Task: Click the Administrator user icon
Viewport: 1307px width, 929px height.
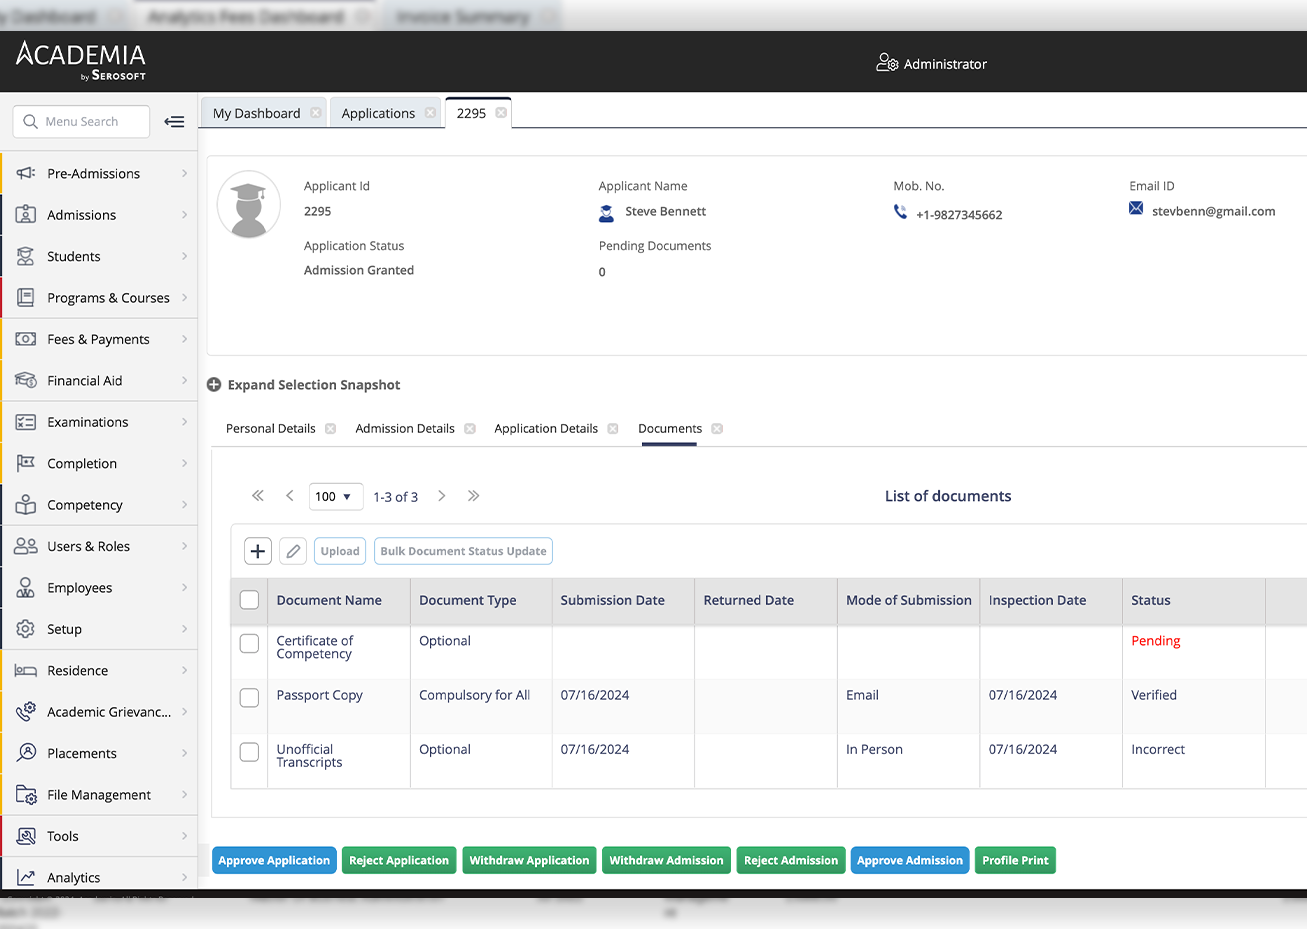Action: point(887,63)
